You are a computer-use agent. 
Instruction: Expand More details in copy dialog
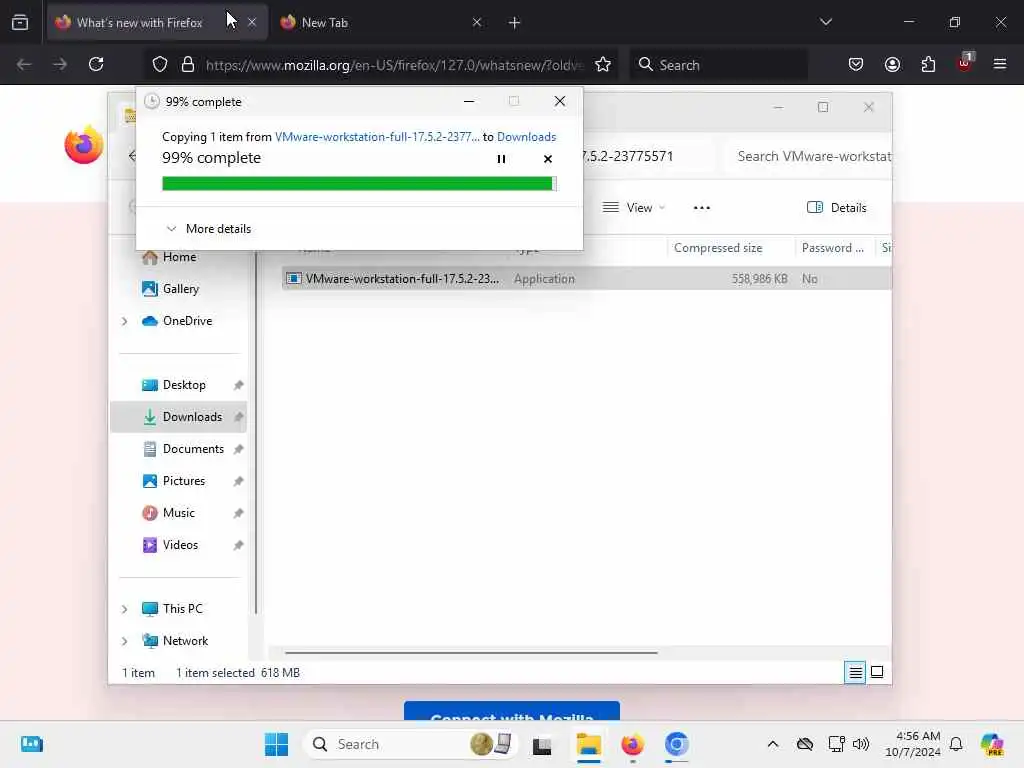tap(209, 229)
